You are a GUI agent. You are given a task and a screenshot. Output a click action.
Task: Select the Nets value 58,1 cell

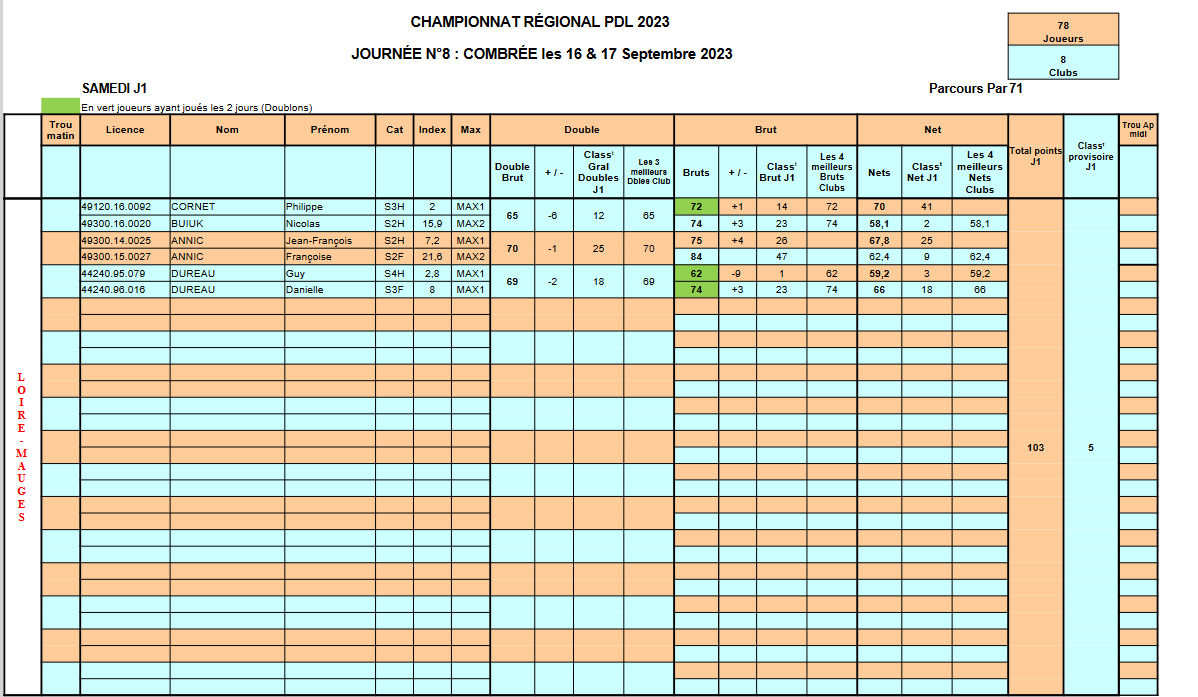pos(879,224)
